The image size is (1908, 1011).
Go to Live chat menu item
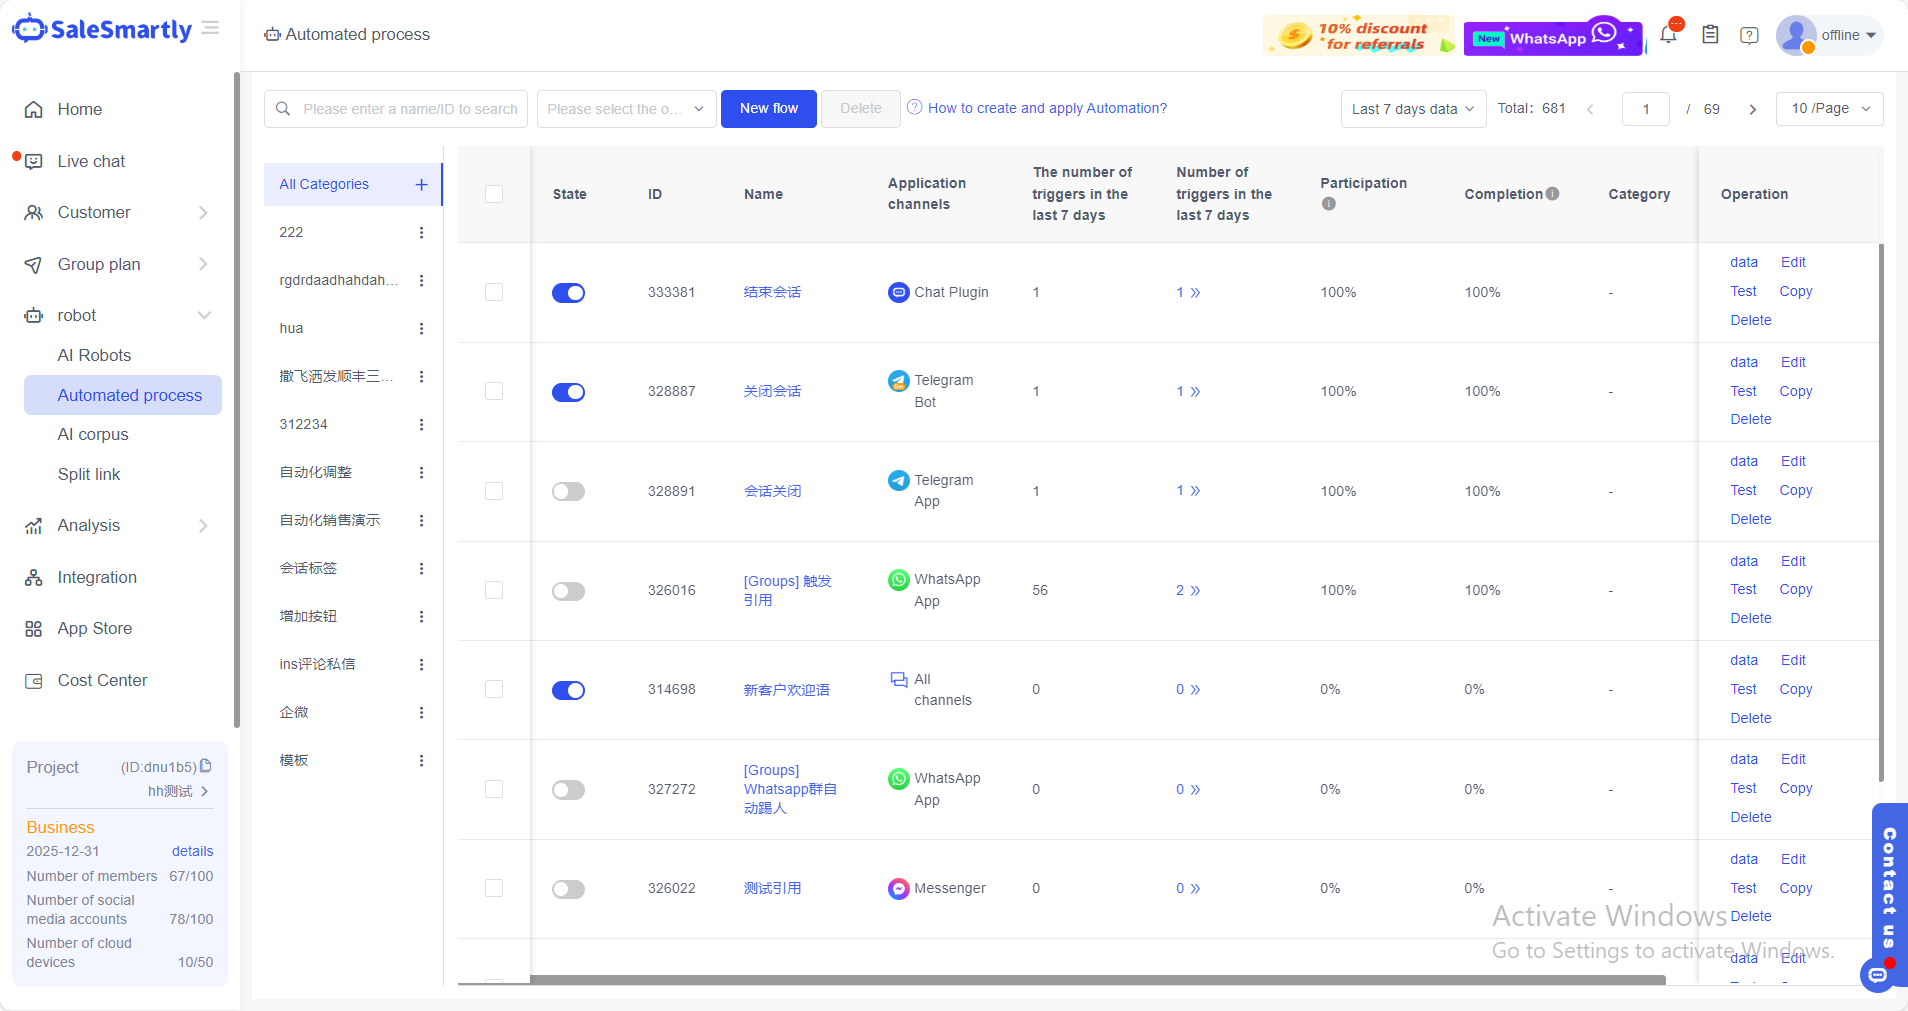tap(91, 161)
